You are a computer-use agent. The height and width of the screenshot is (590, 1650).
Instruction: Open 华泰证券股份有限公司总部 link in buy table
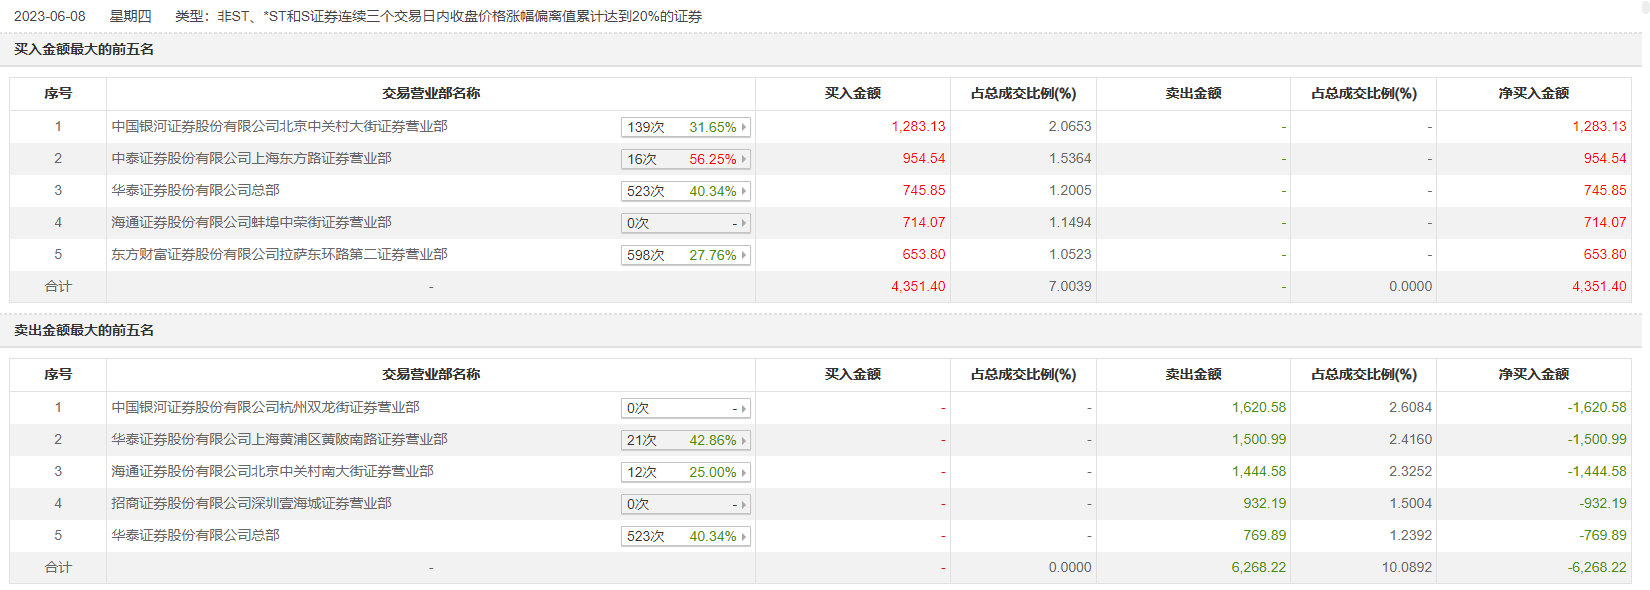195,190
